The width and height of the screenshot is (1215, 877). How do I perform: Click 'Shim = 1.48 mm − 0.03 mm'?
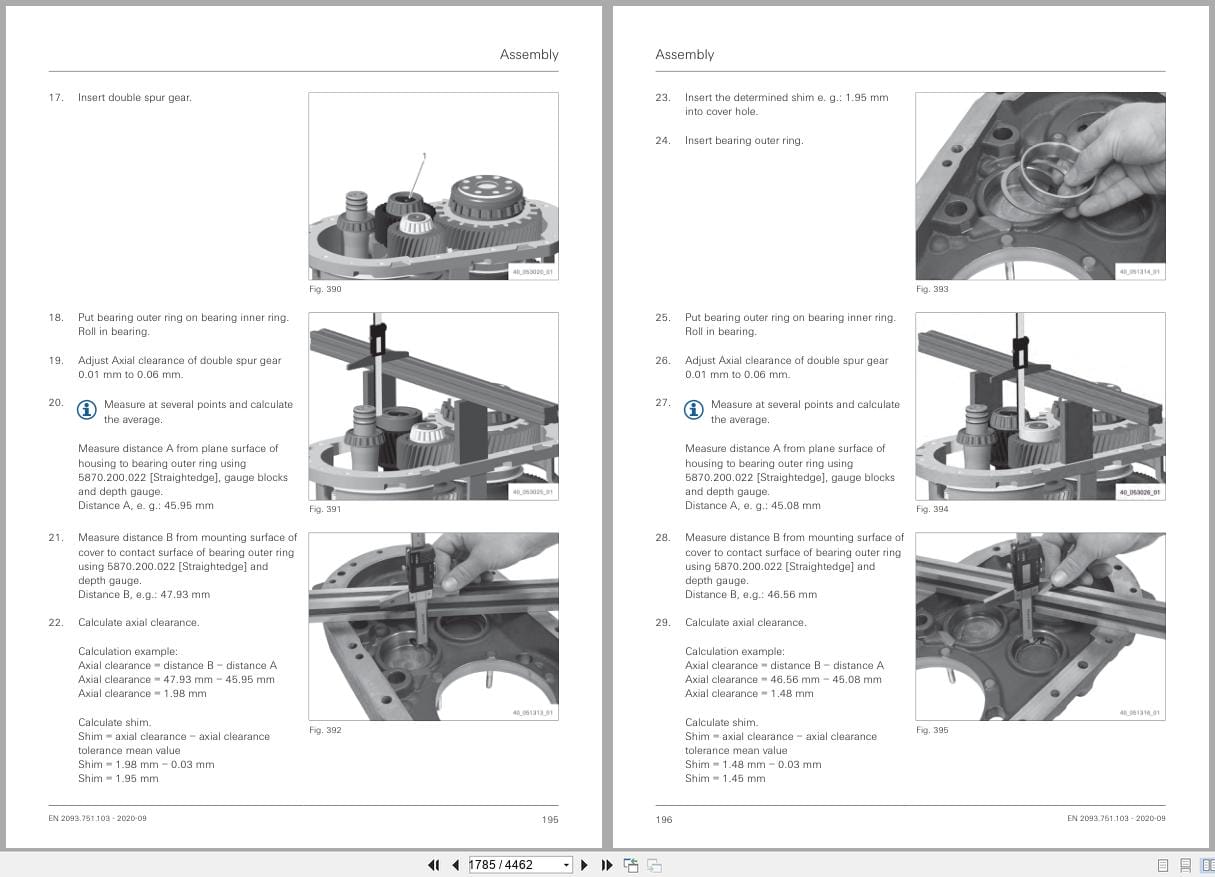pyautogui.click(x=753, y=764)
